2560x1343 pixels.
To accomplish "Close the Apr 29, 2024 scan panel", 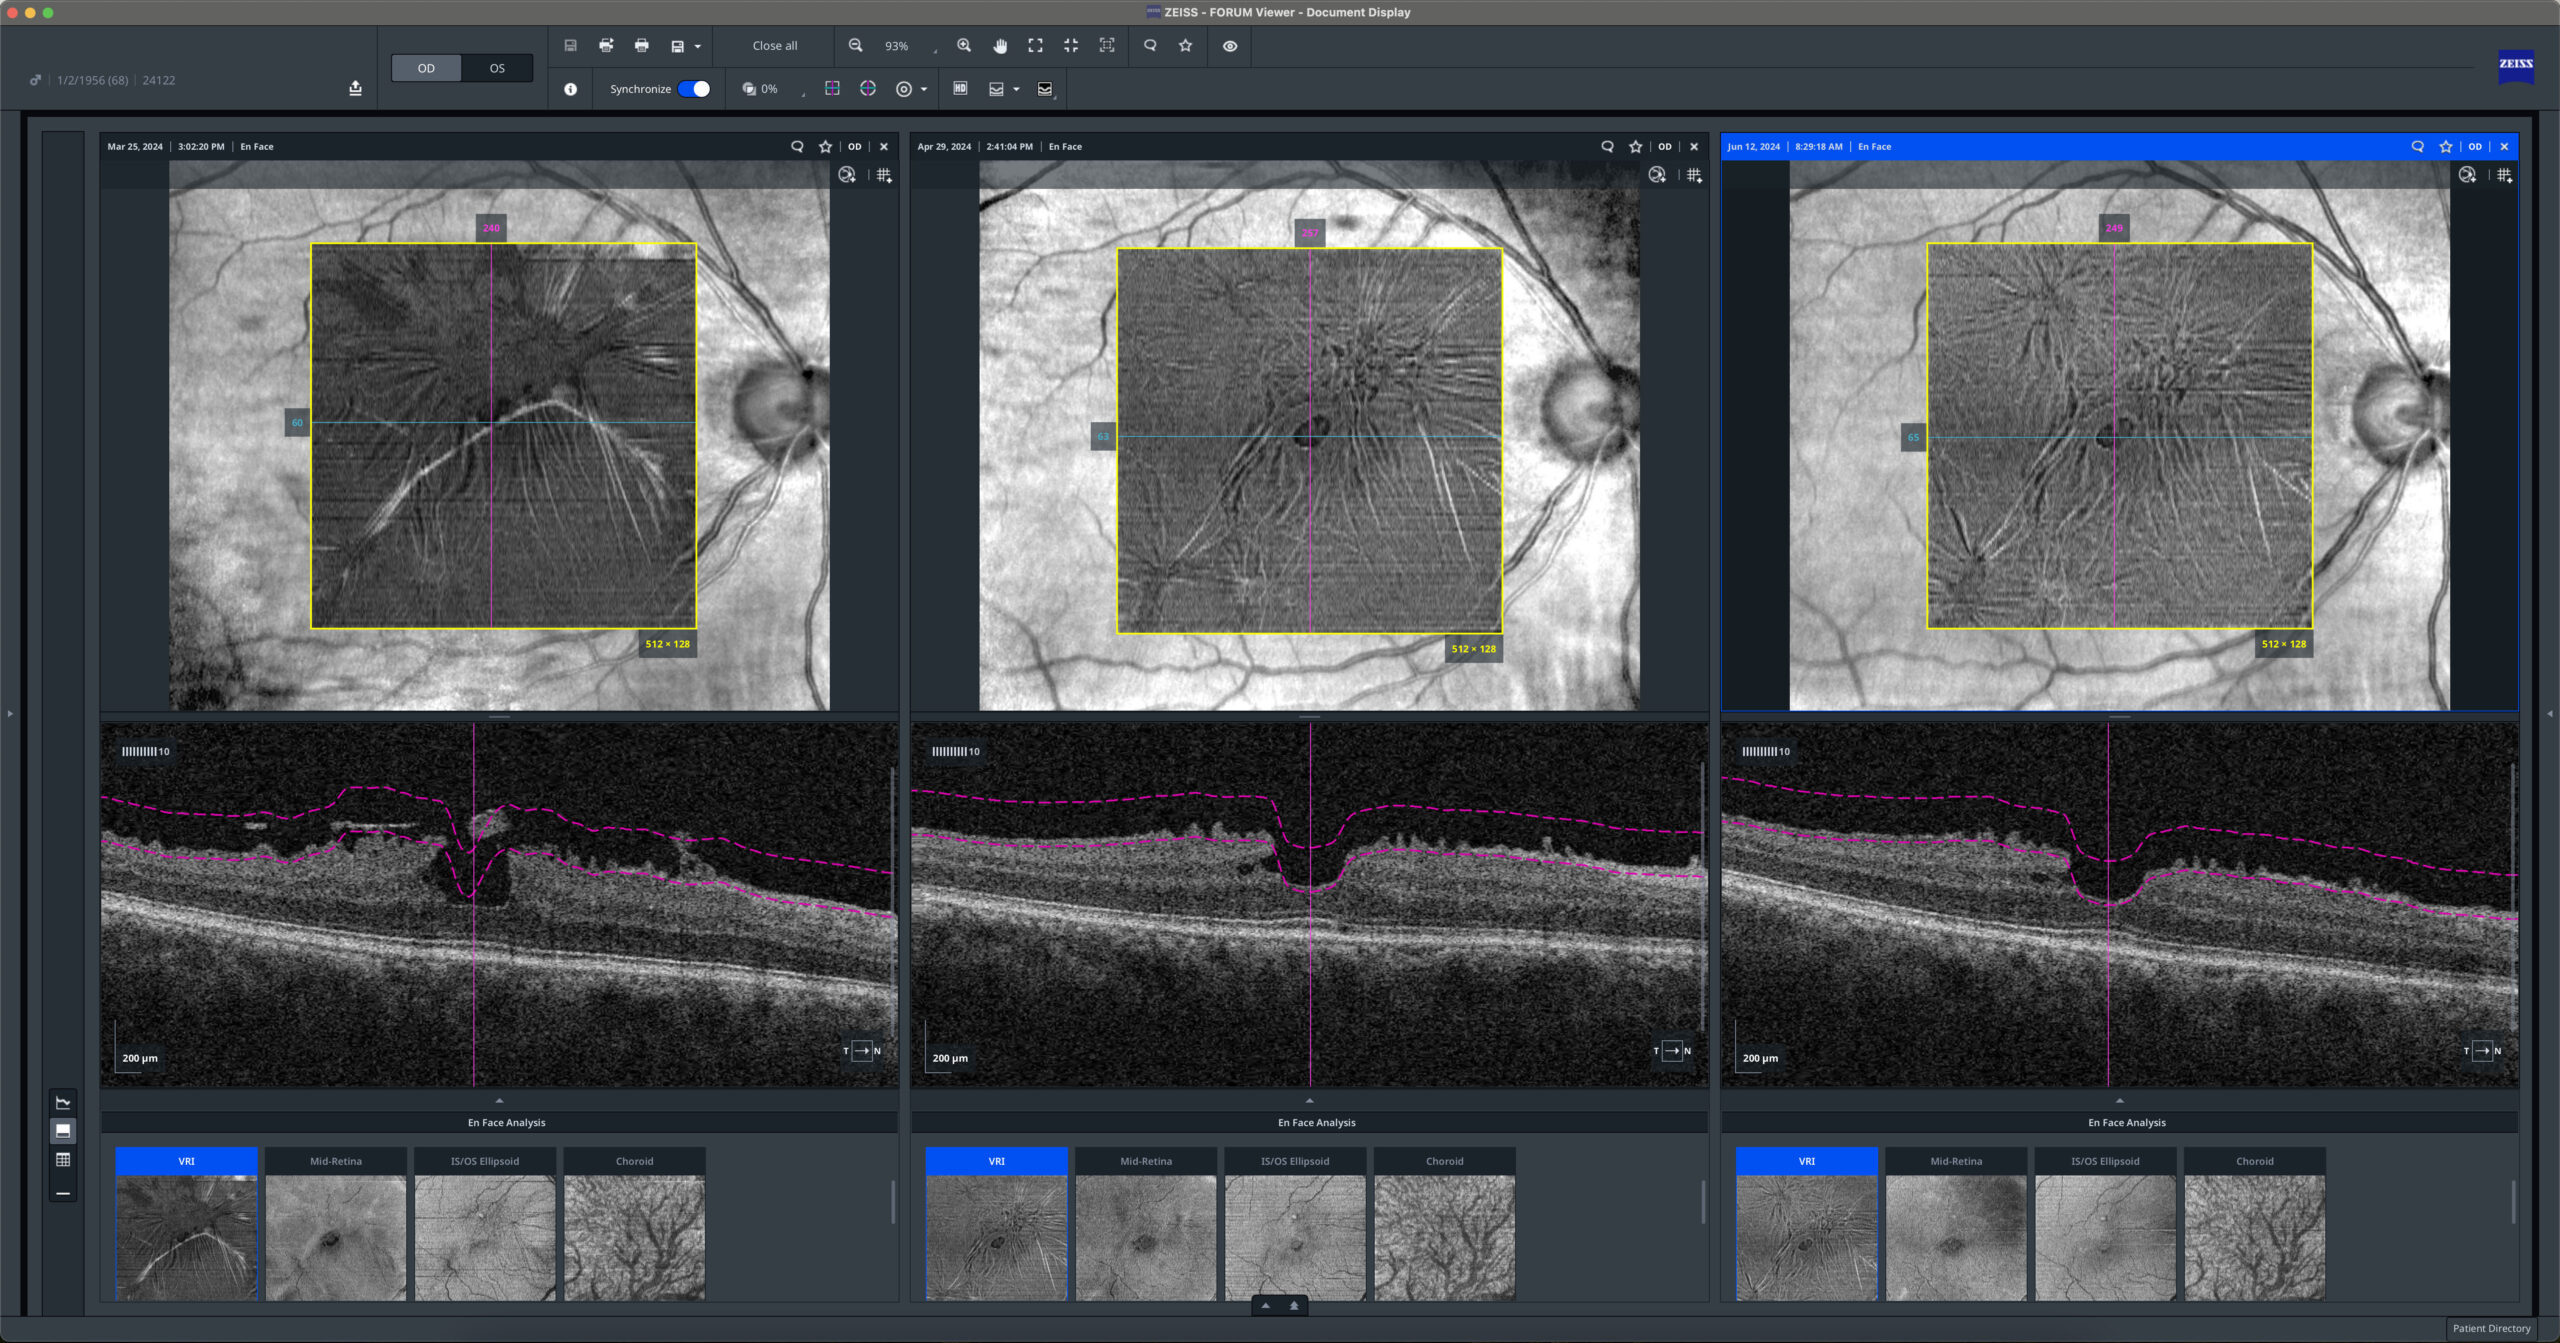I will [1694, 146].
